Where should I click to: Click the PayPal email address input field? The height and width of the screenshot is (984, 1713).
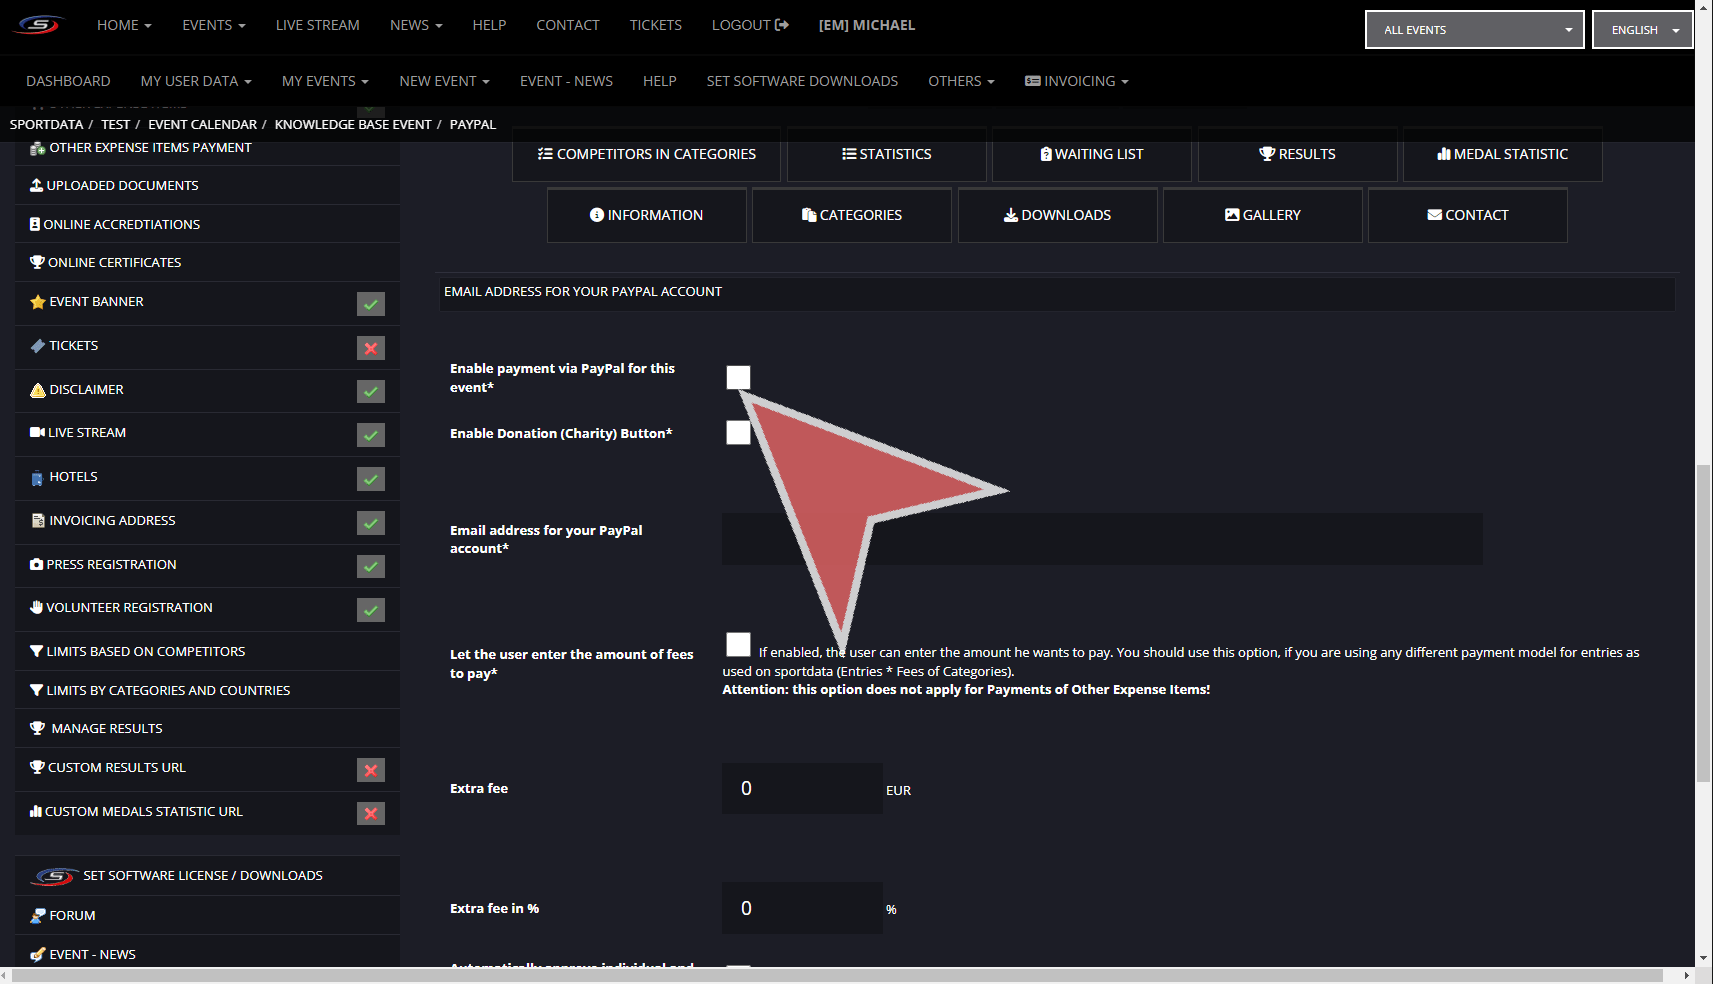[1102, 539]
